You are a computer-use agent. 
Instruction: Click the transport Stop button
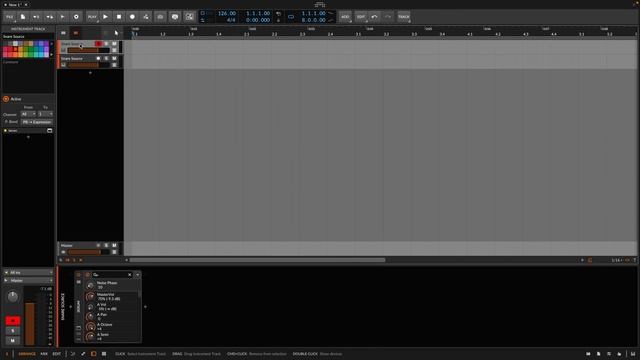coord(119,17)
